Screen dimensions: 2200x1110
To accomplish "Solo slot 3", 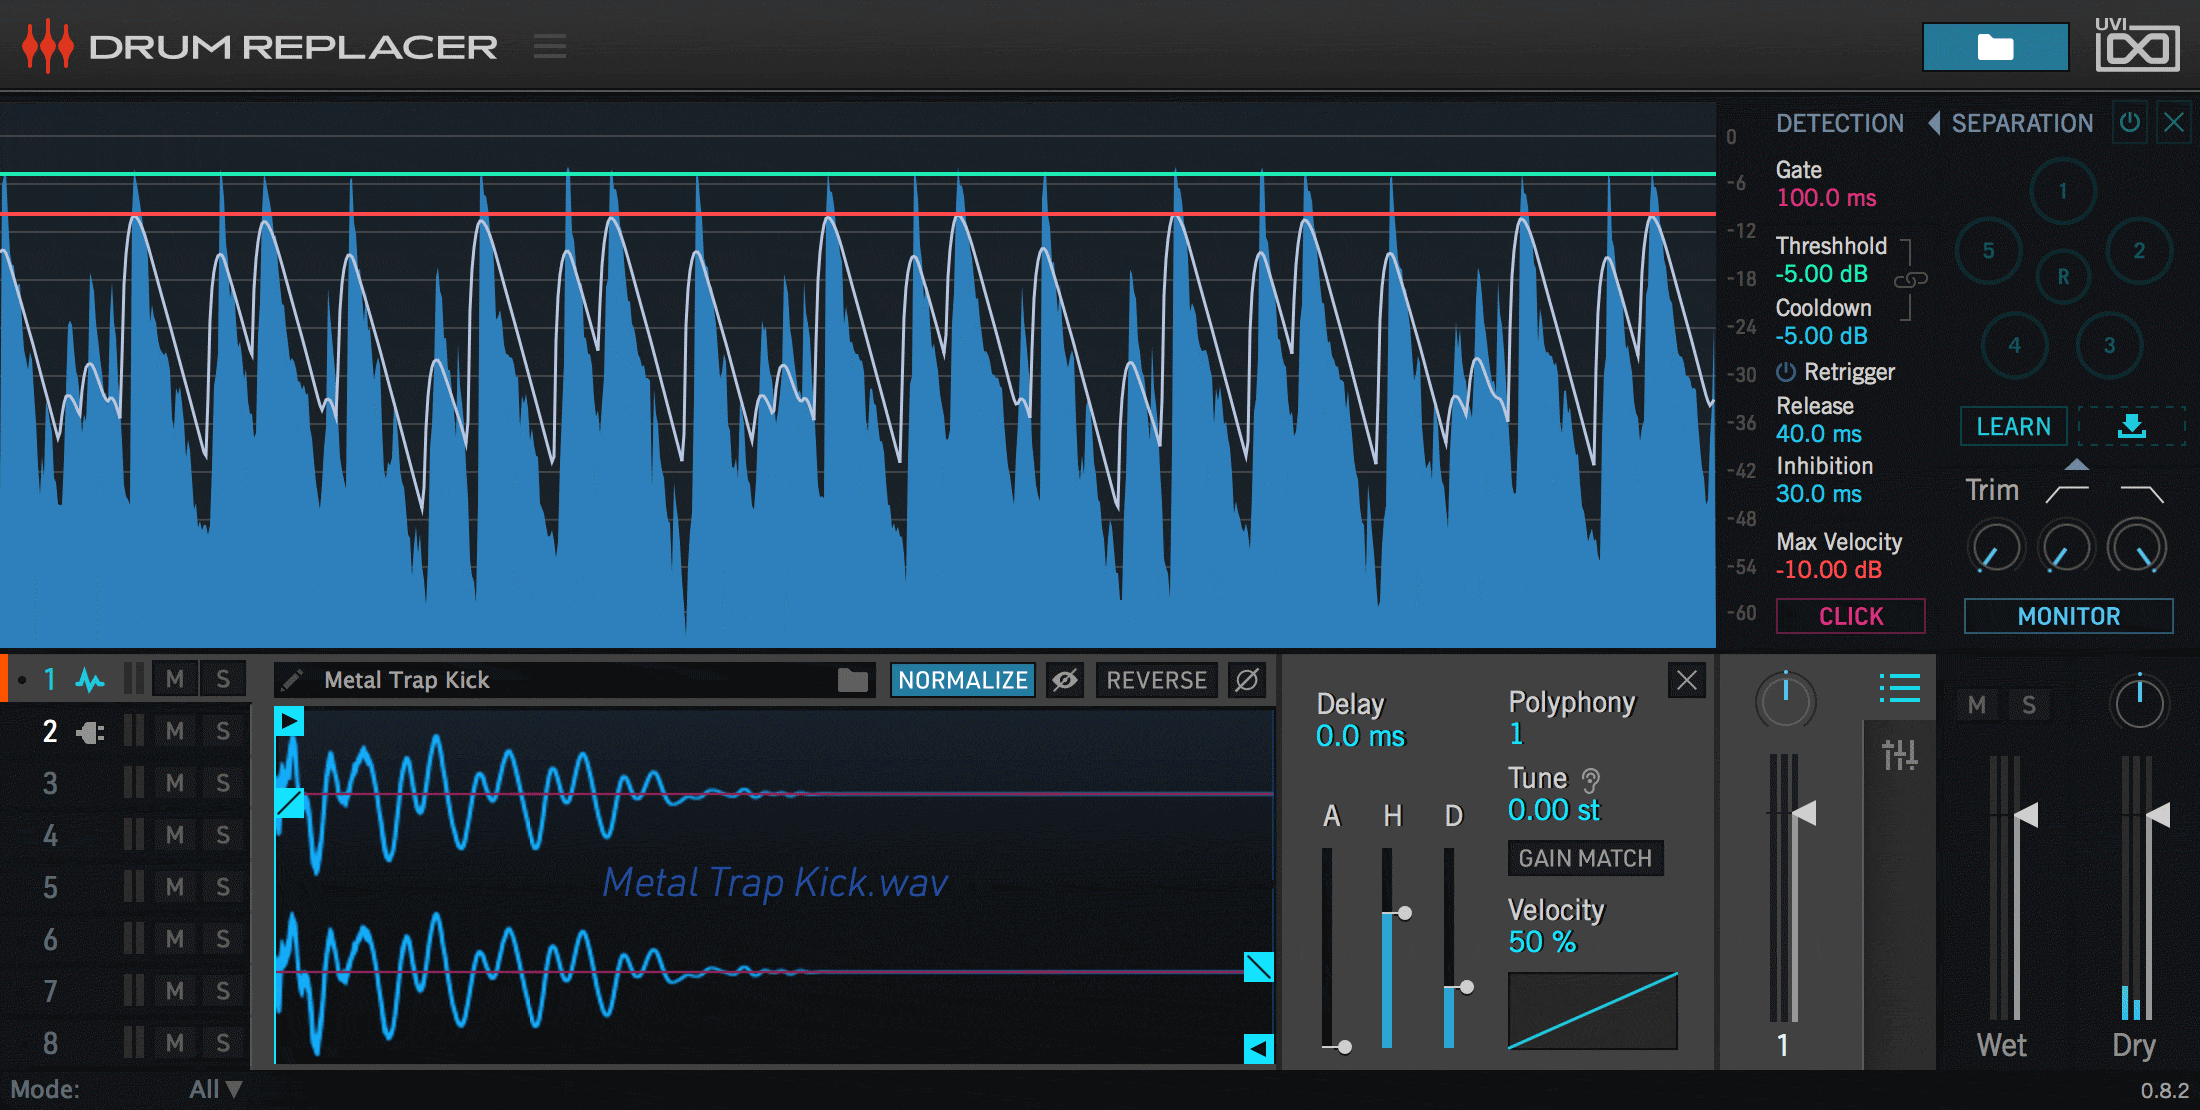I will (223, 784).
